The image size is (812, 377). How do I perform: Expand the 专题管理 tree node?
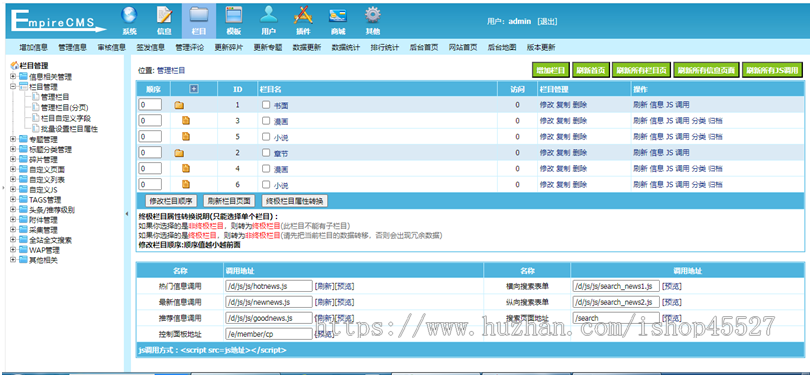[x=13, y=139]
